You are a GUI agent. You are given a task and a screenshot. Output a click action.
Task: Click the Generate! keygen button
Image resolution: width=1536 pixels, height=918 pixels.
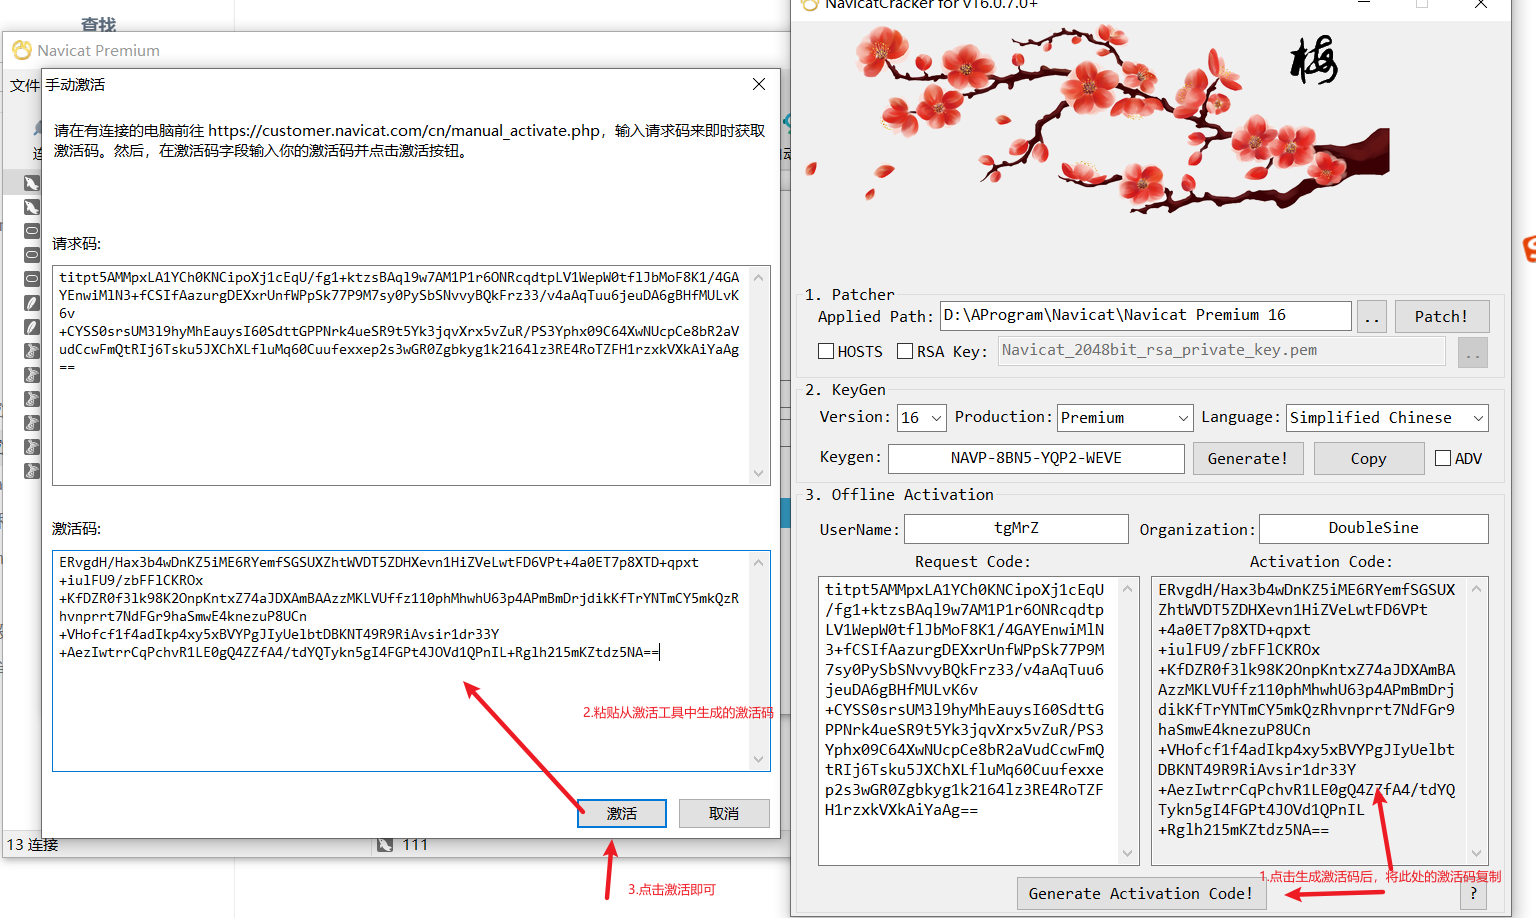coord(1247,458)
